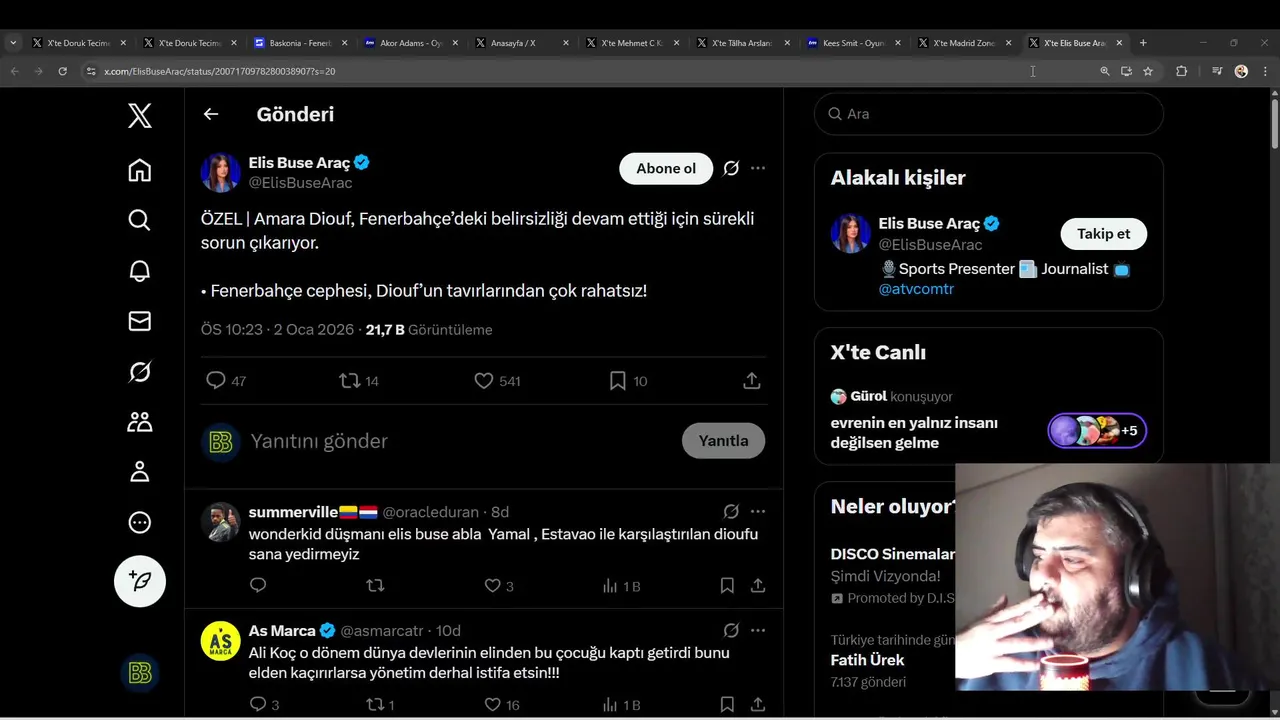Open account avatar at sidebar bottom

coord(140,673)
